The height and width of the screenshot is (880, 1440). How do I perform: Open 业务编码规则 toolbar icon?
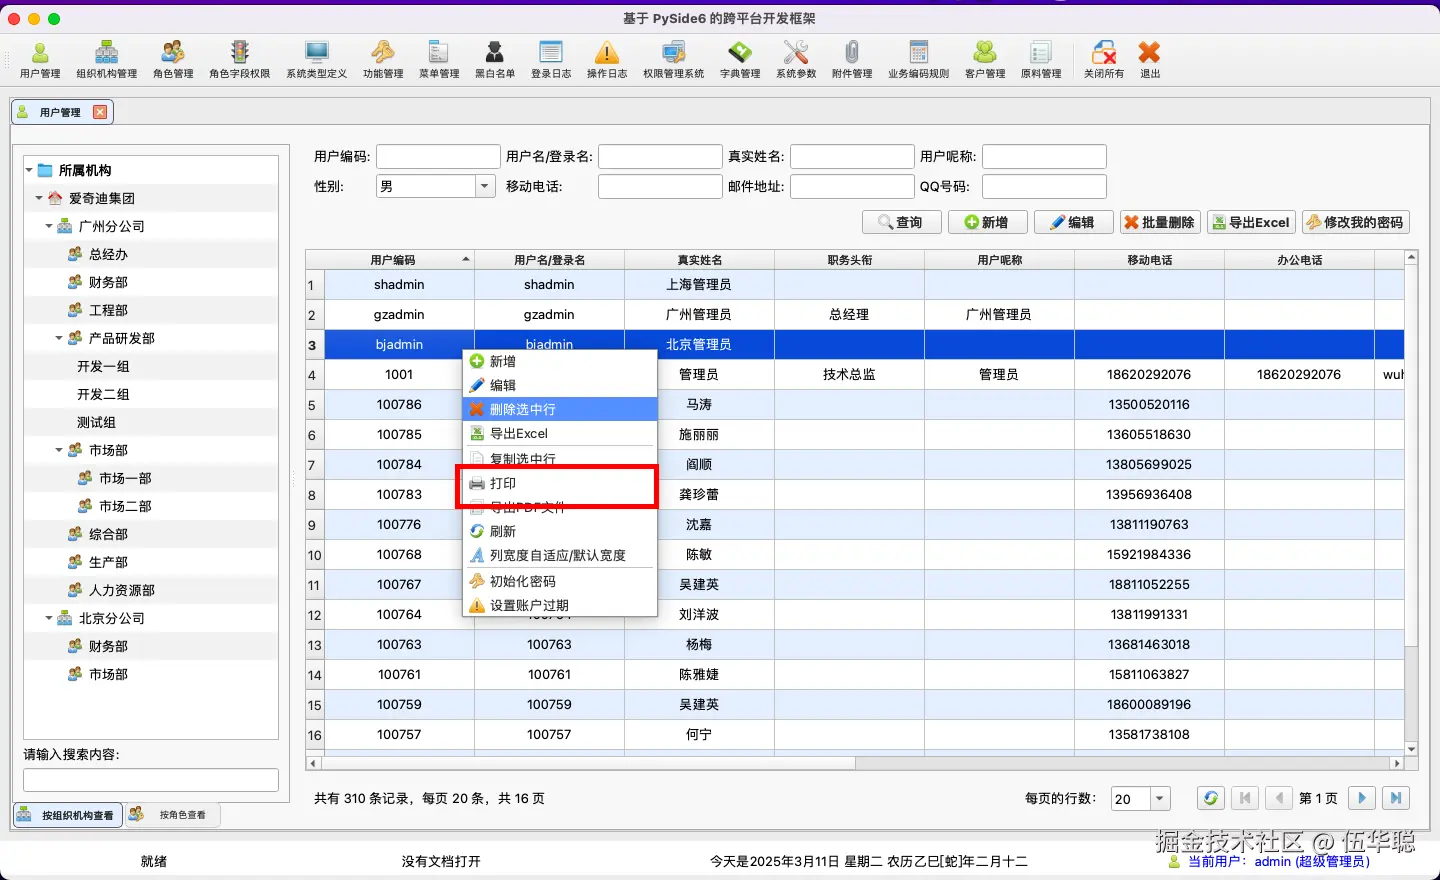[x=919, y=59]
